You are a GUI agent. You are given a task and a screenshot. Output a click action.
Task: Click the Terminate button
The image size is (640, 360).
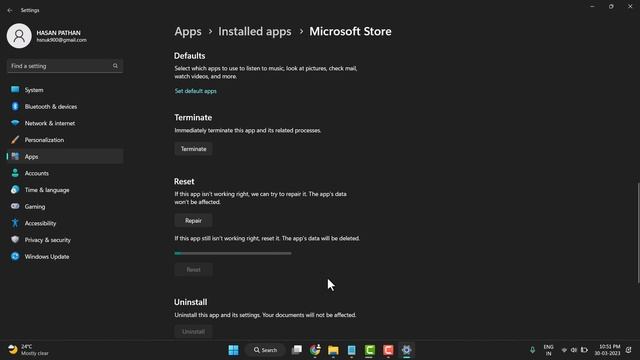[193, 149]
